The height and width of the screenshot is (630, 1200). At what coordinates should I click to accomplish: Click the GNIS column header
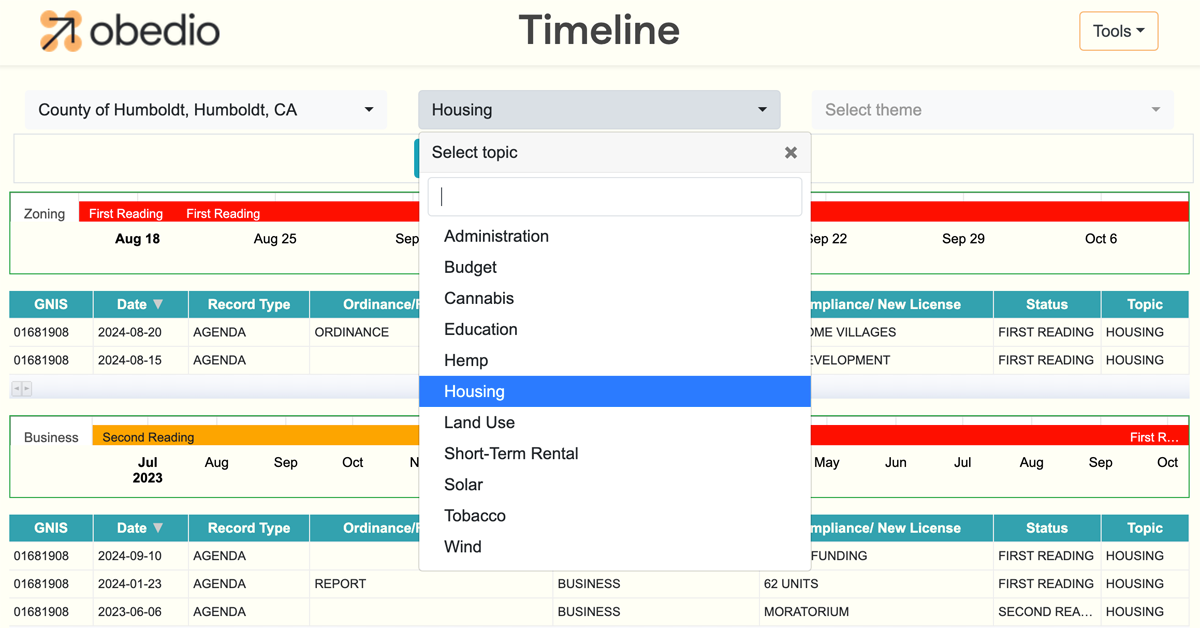[x=50, y=304]
